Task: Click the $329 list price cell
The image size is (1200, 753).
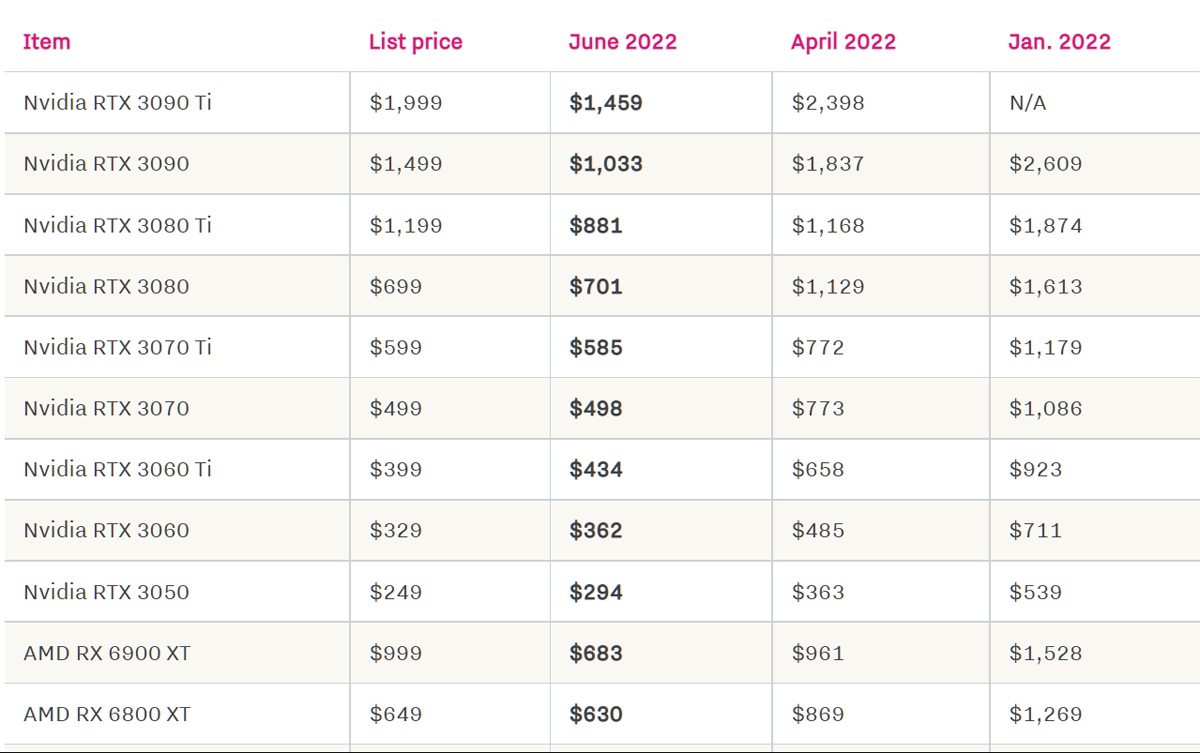Action: click(396, 530)
